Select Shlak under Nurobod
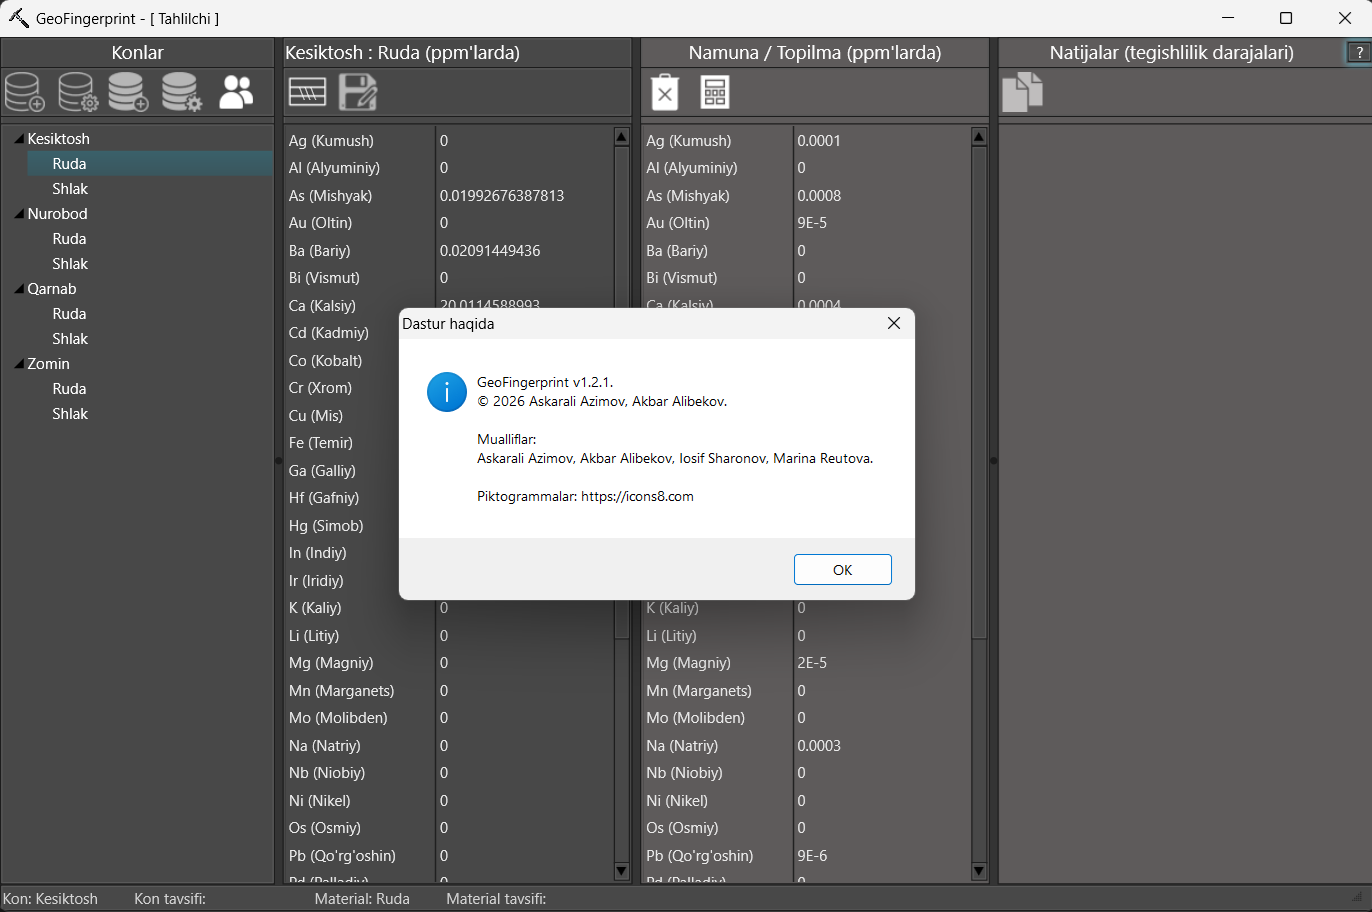The image size is (1372, 912). (x=70, y=264)
